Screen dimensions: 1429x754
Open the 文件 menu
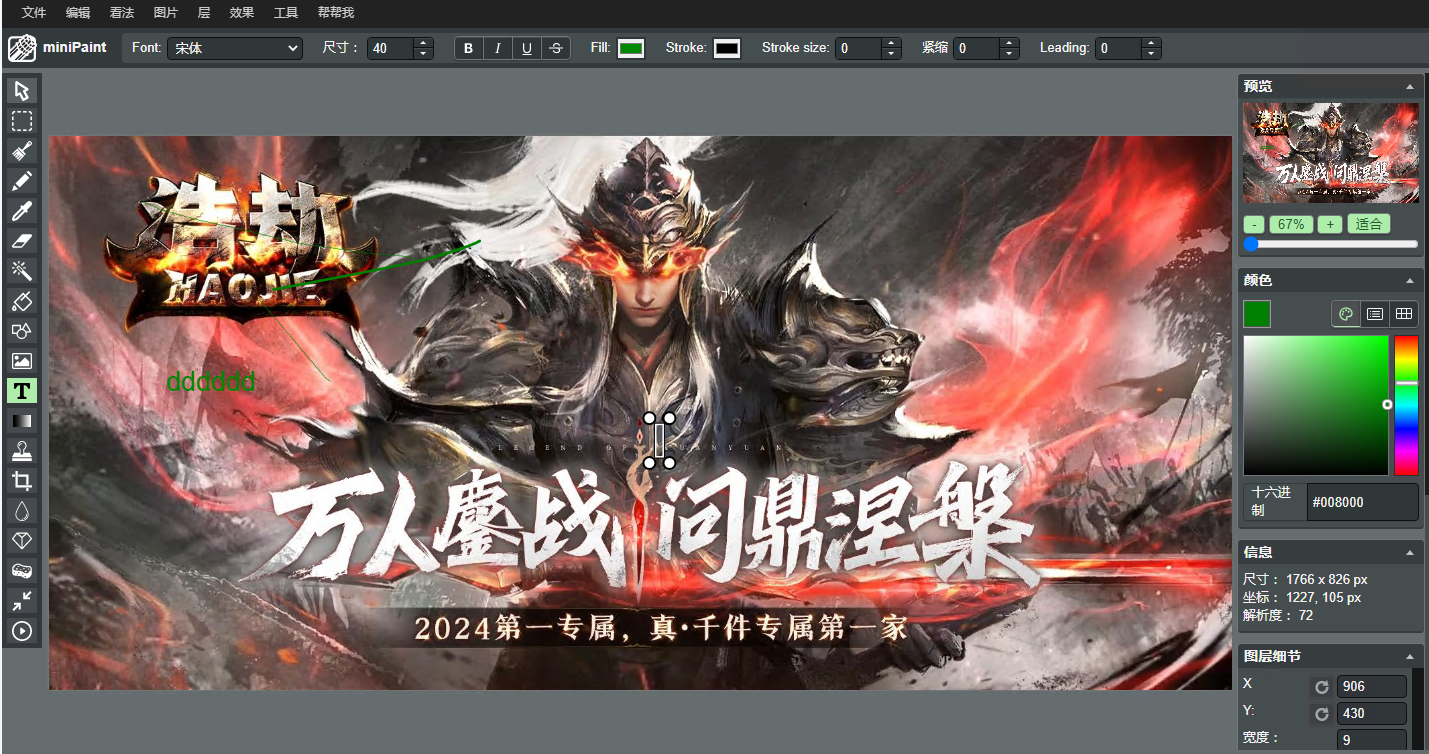(34, 13)
